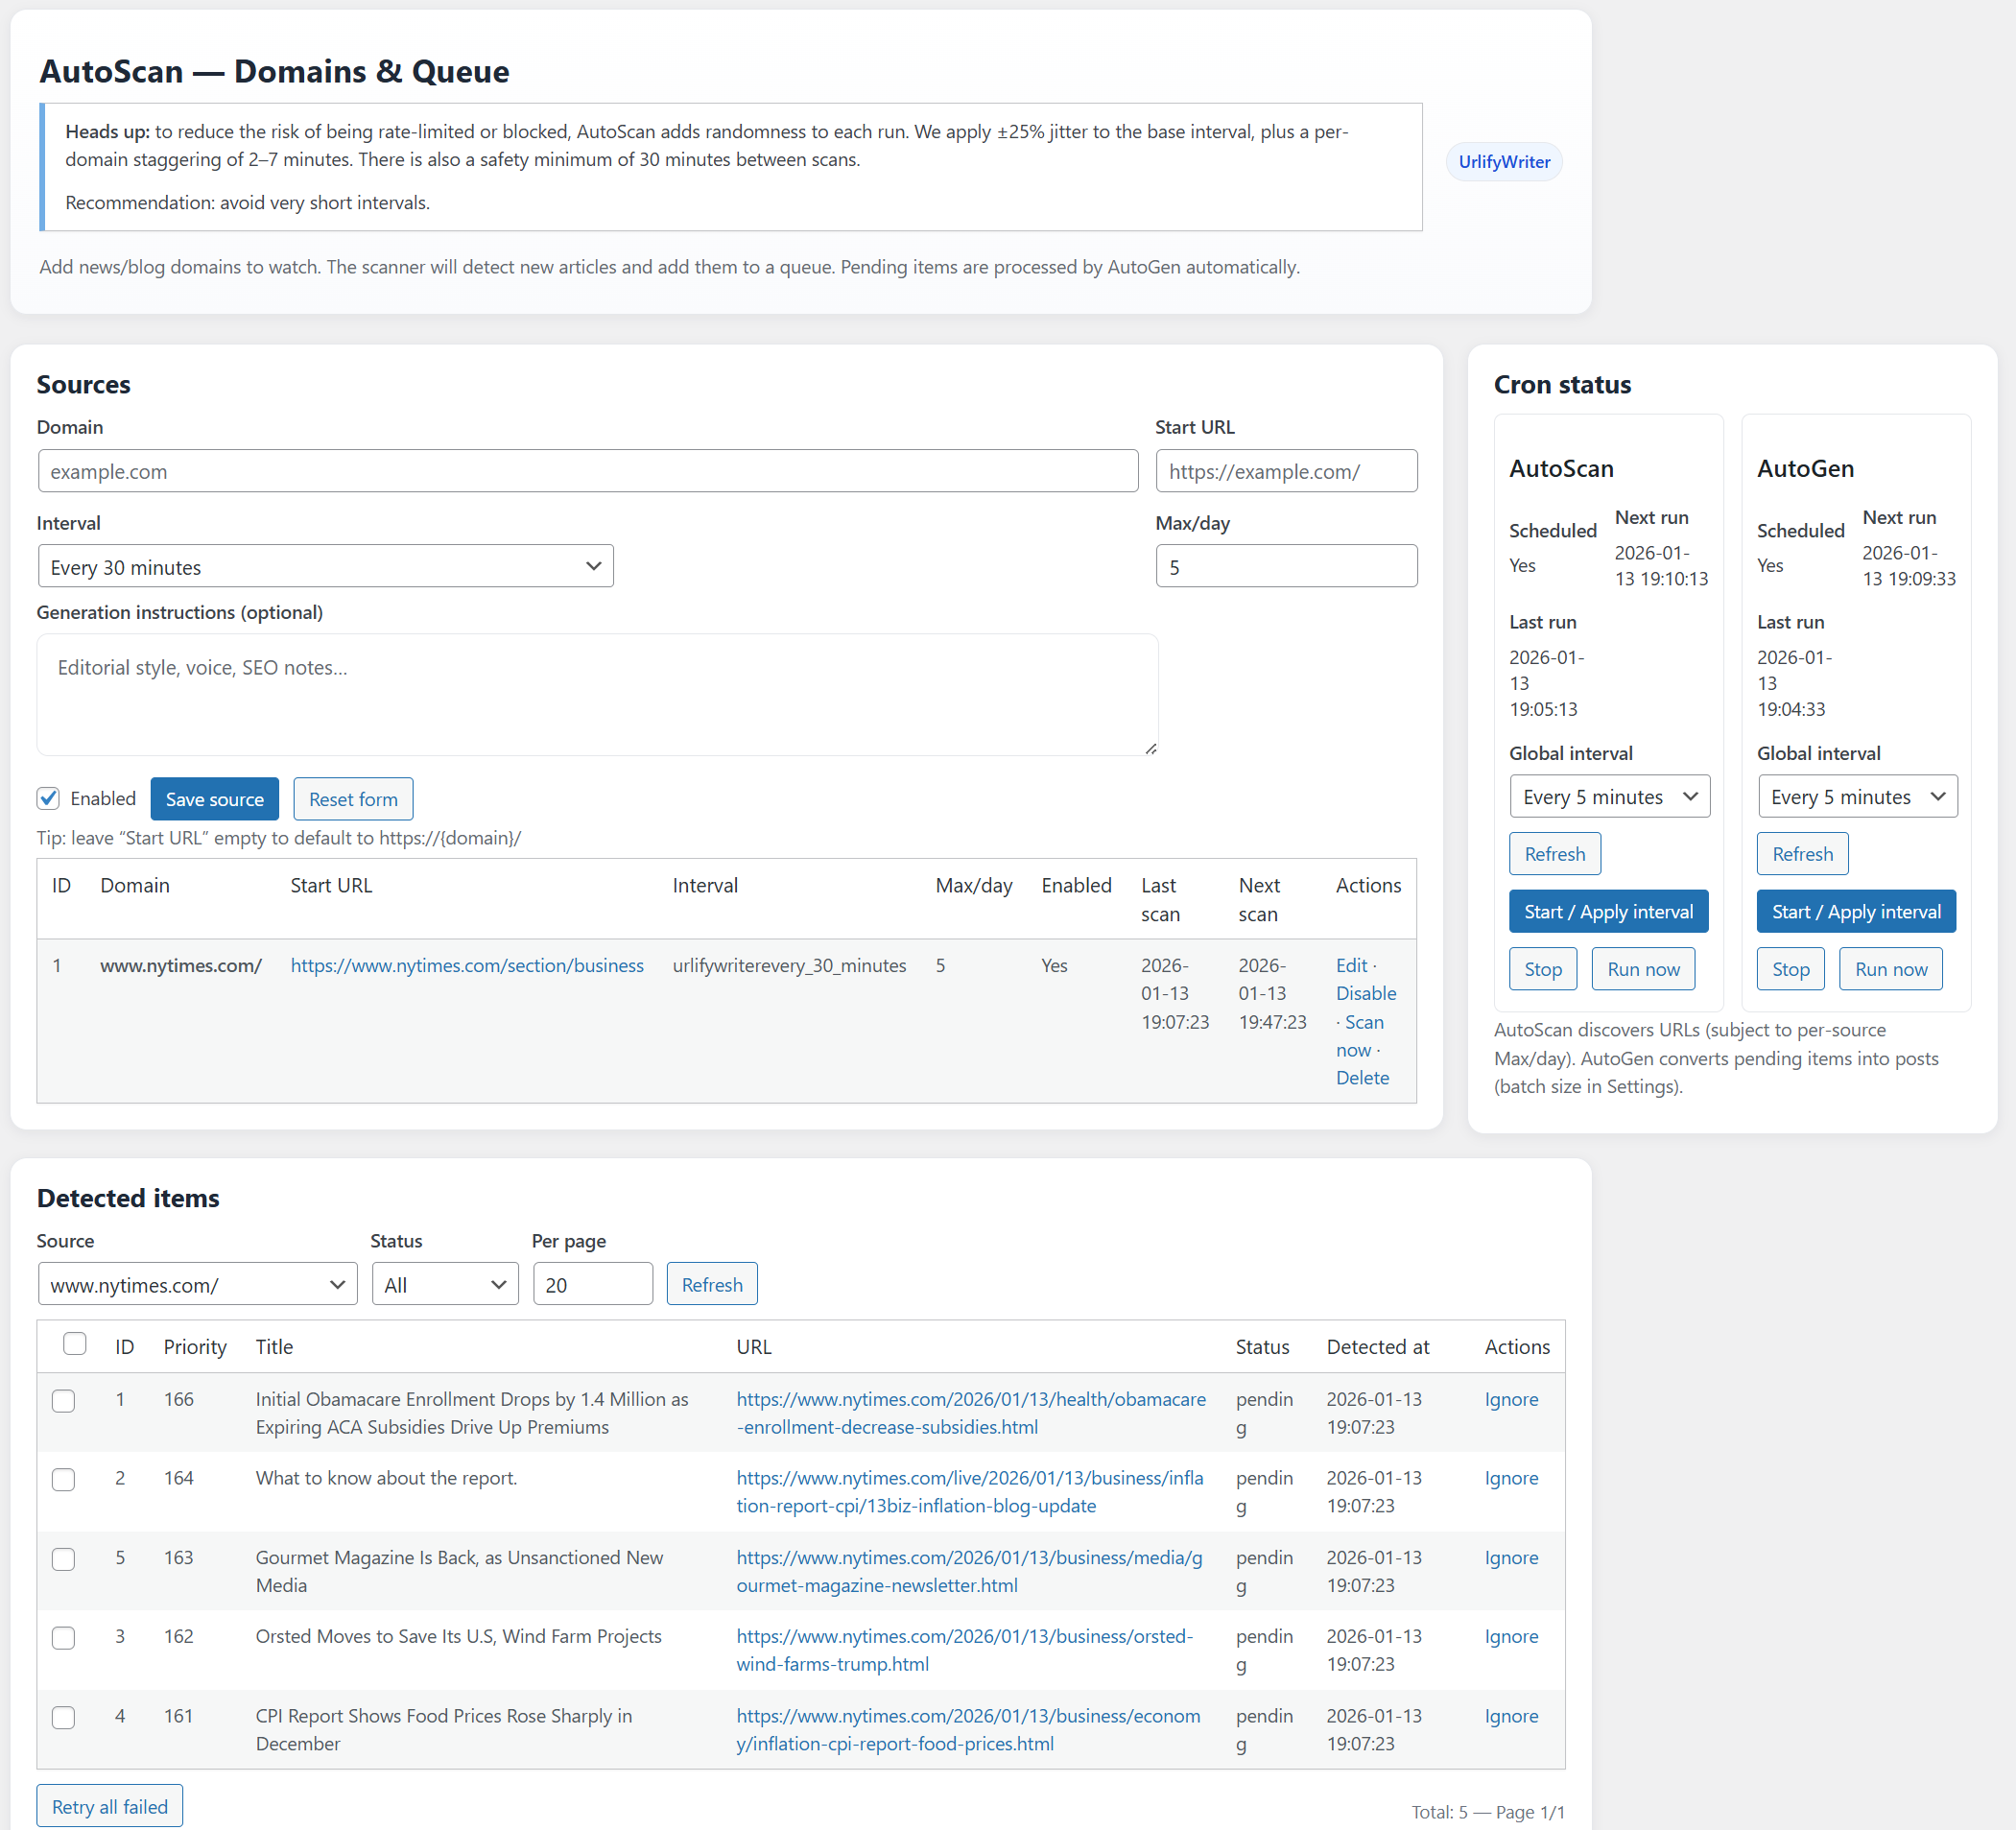
Task: Check the row for Gourmet Magazine item
Action: click(63, 1559)
